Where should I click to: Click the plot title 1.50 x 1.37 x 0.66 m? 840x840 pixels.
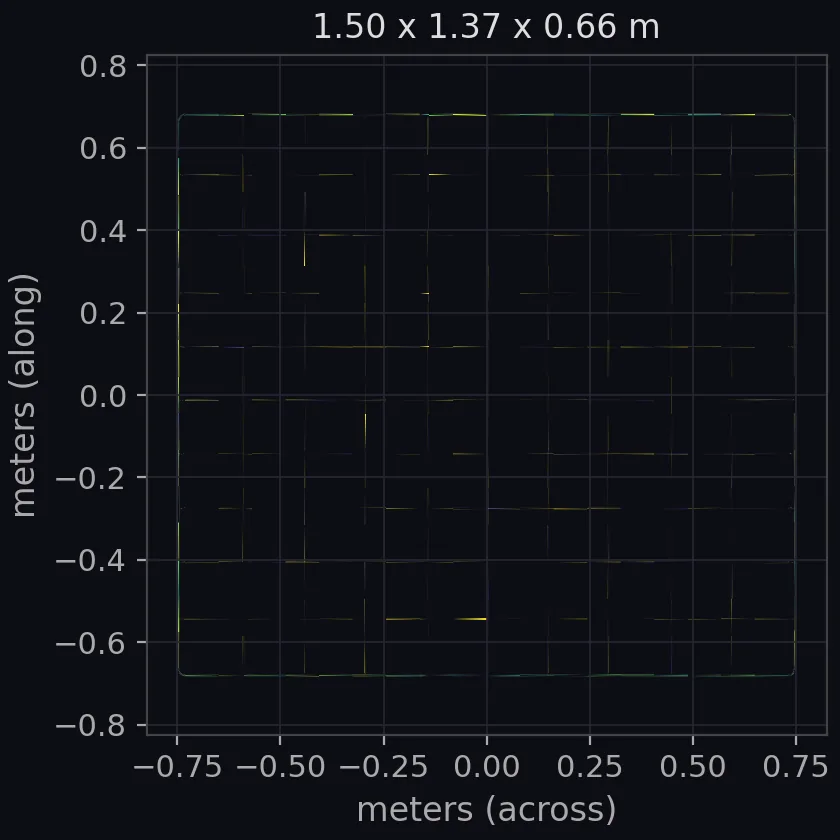(486, 26)
